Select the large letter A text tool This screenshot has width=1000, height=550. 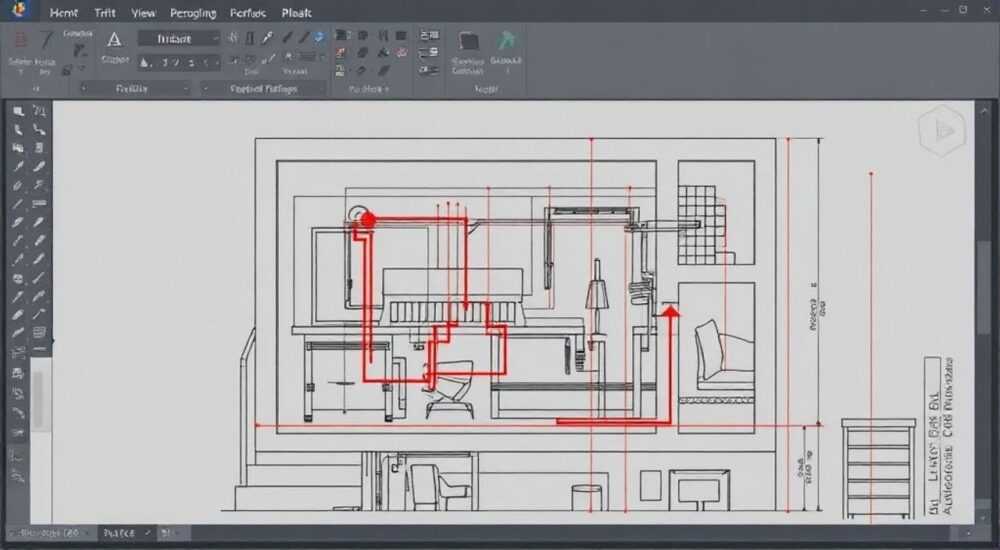pyautogui.click(x=114, y=40)
